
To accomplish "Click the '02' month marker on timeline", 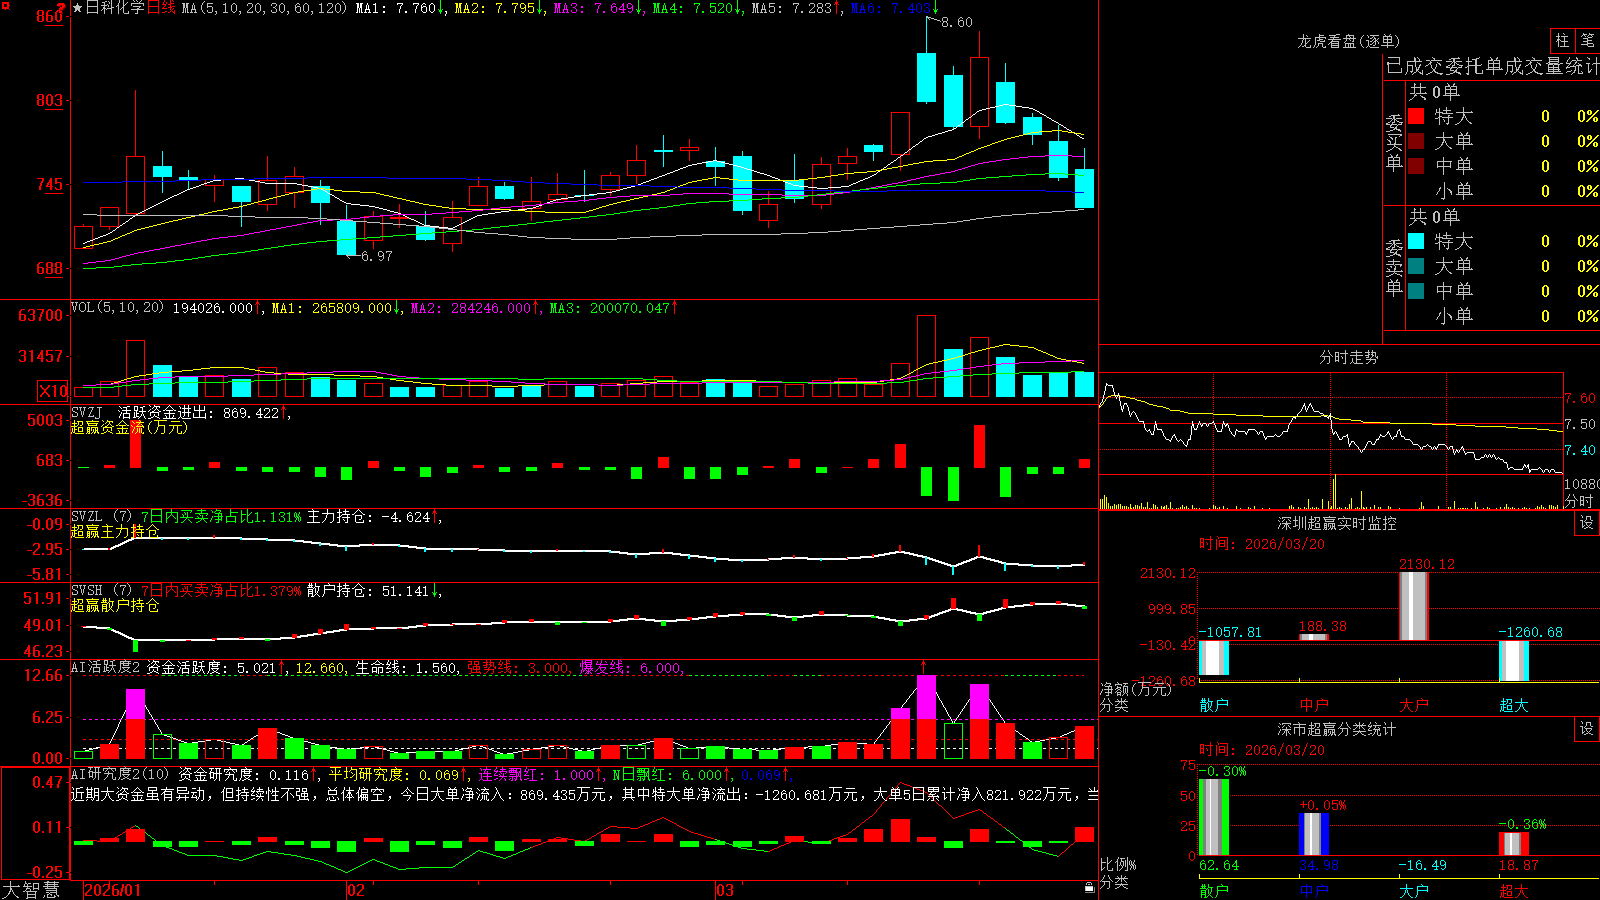I will tap(355, 890).
